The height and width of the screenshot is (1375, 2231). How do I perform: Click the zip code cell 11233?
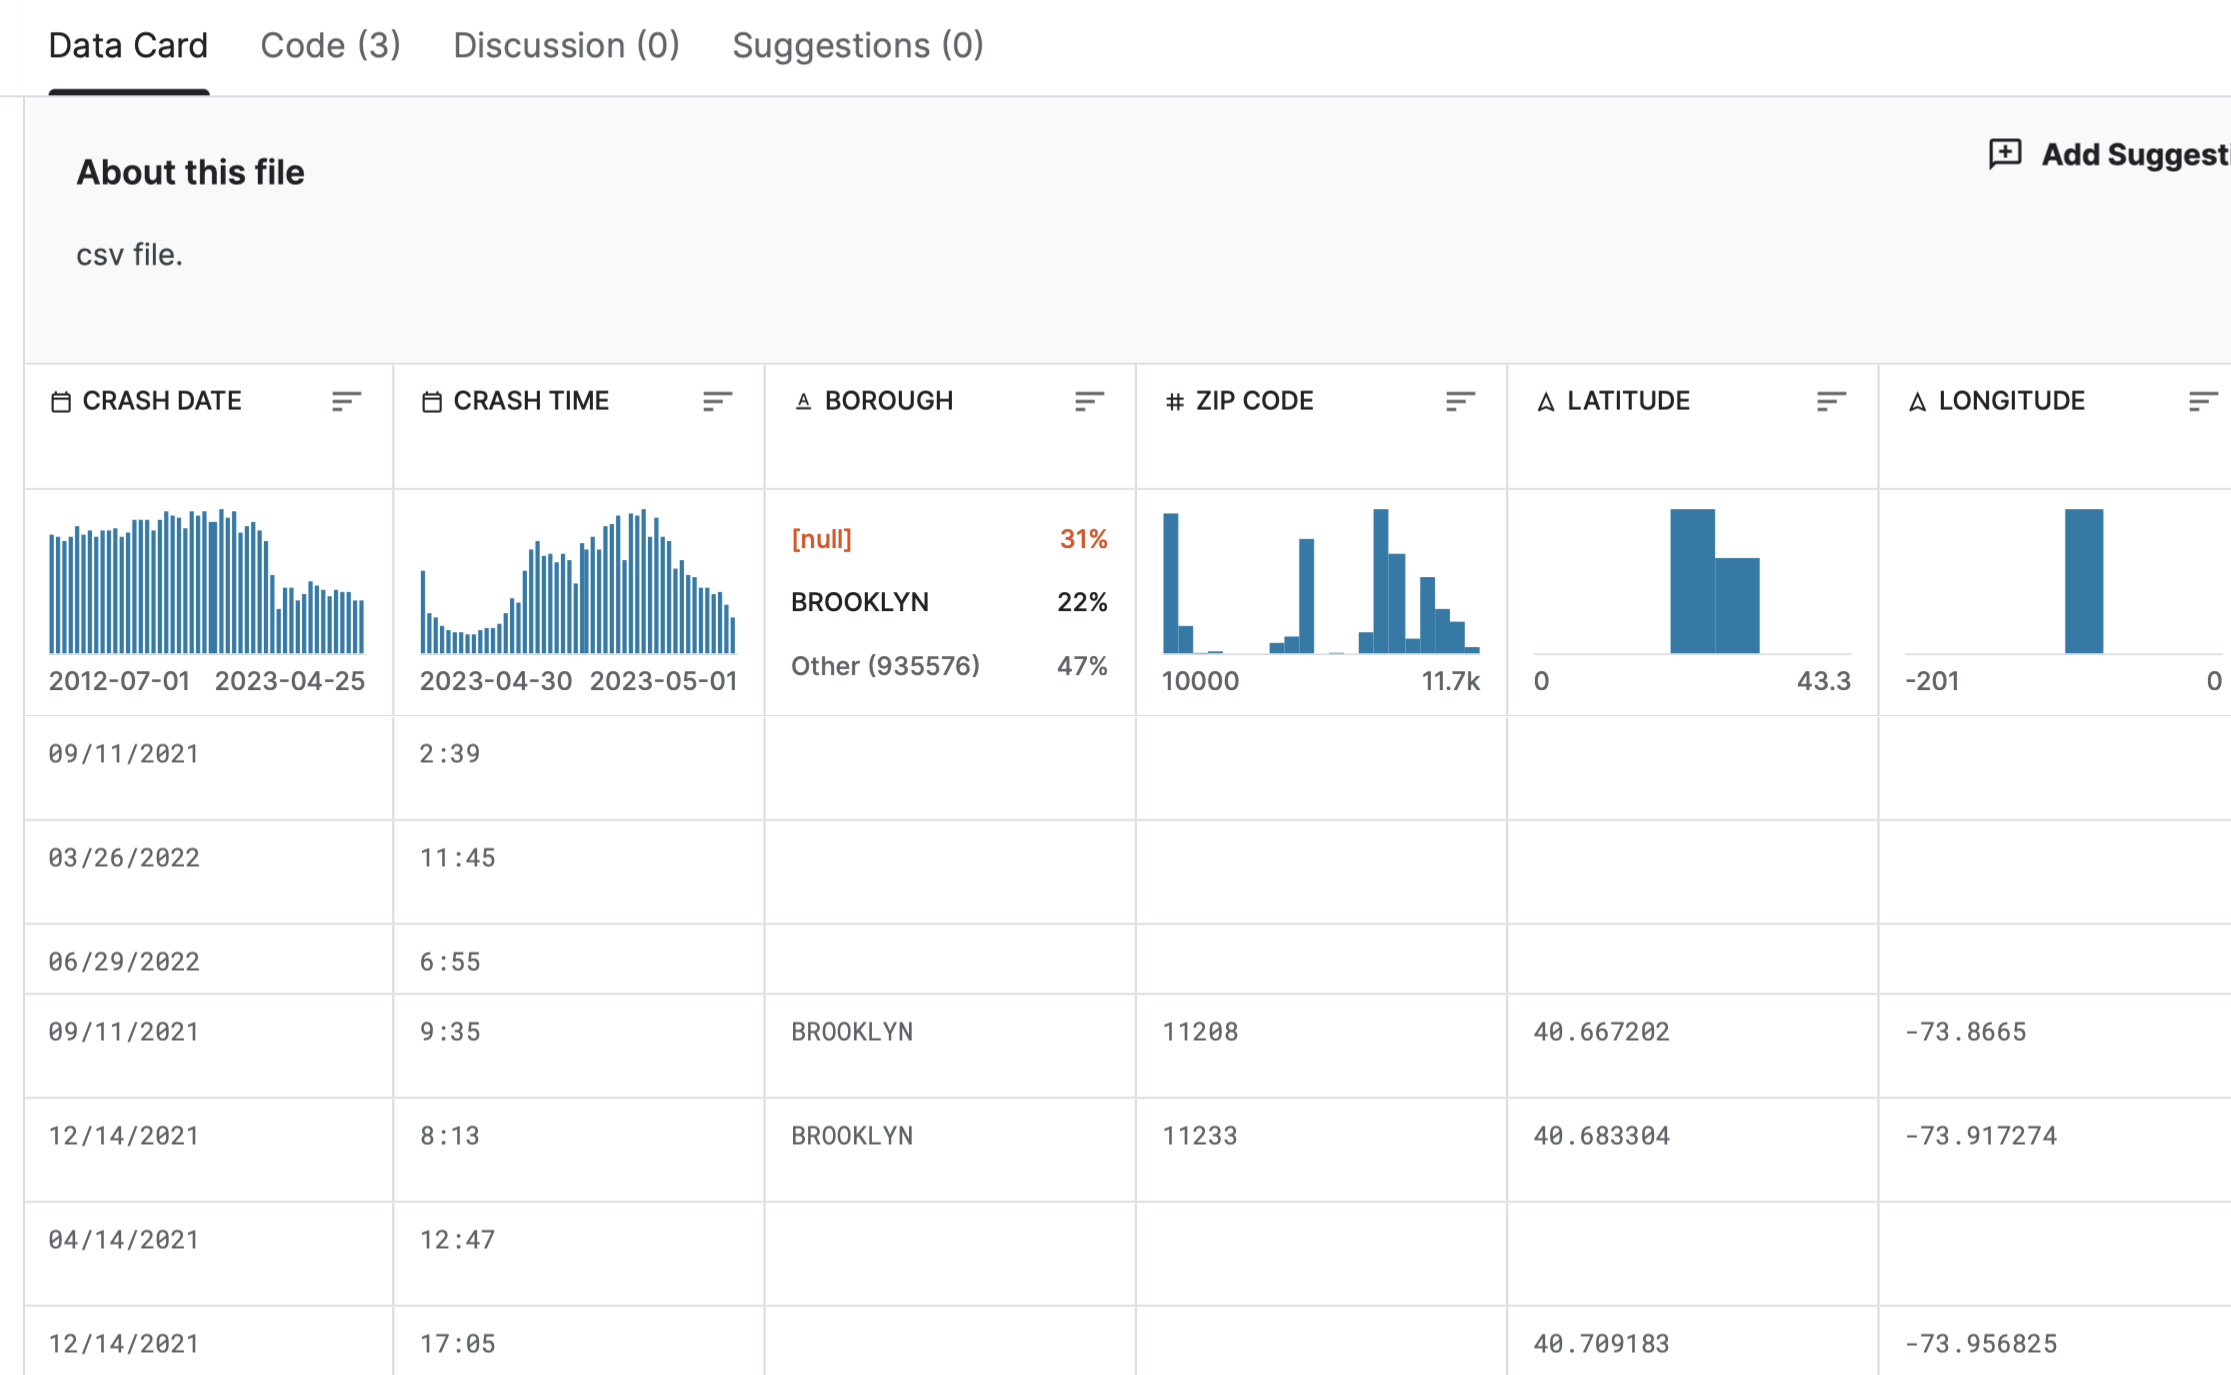[x=1200, y=1136]
